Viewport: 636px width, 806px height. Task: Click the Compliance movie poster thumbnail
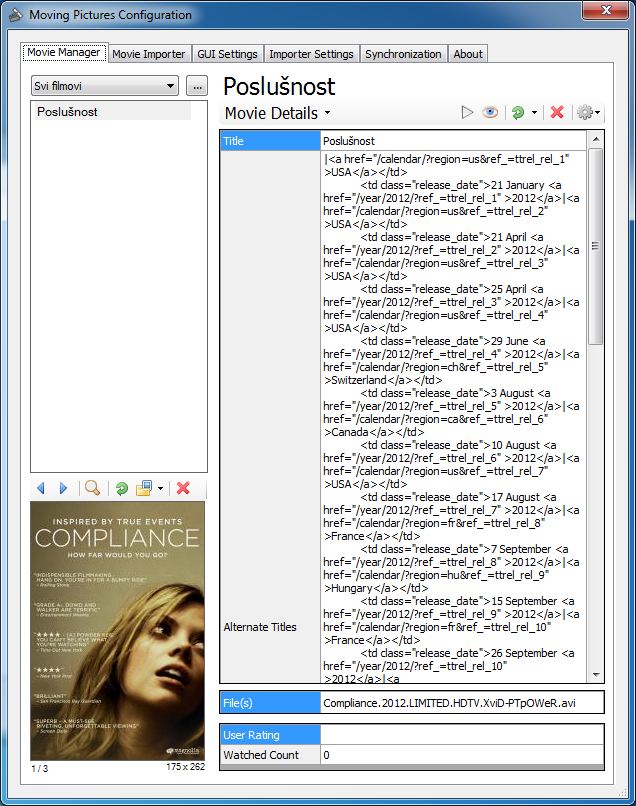(x=117, y=630)
